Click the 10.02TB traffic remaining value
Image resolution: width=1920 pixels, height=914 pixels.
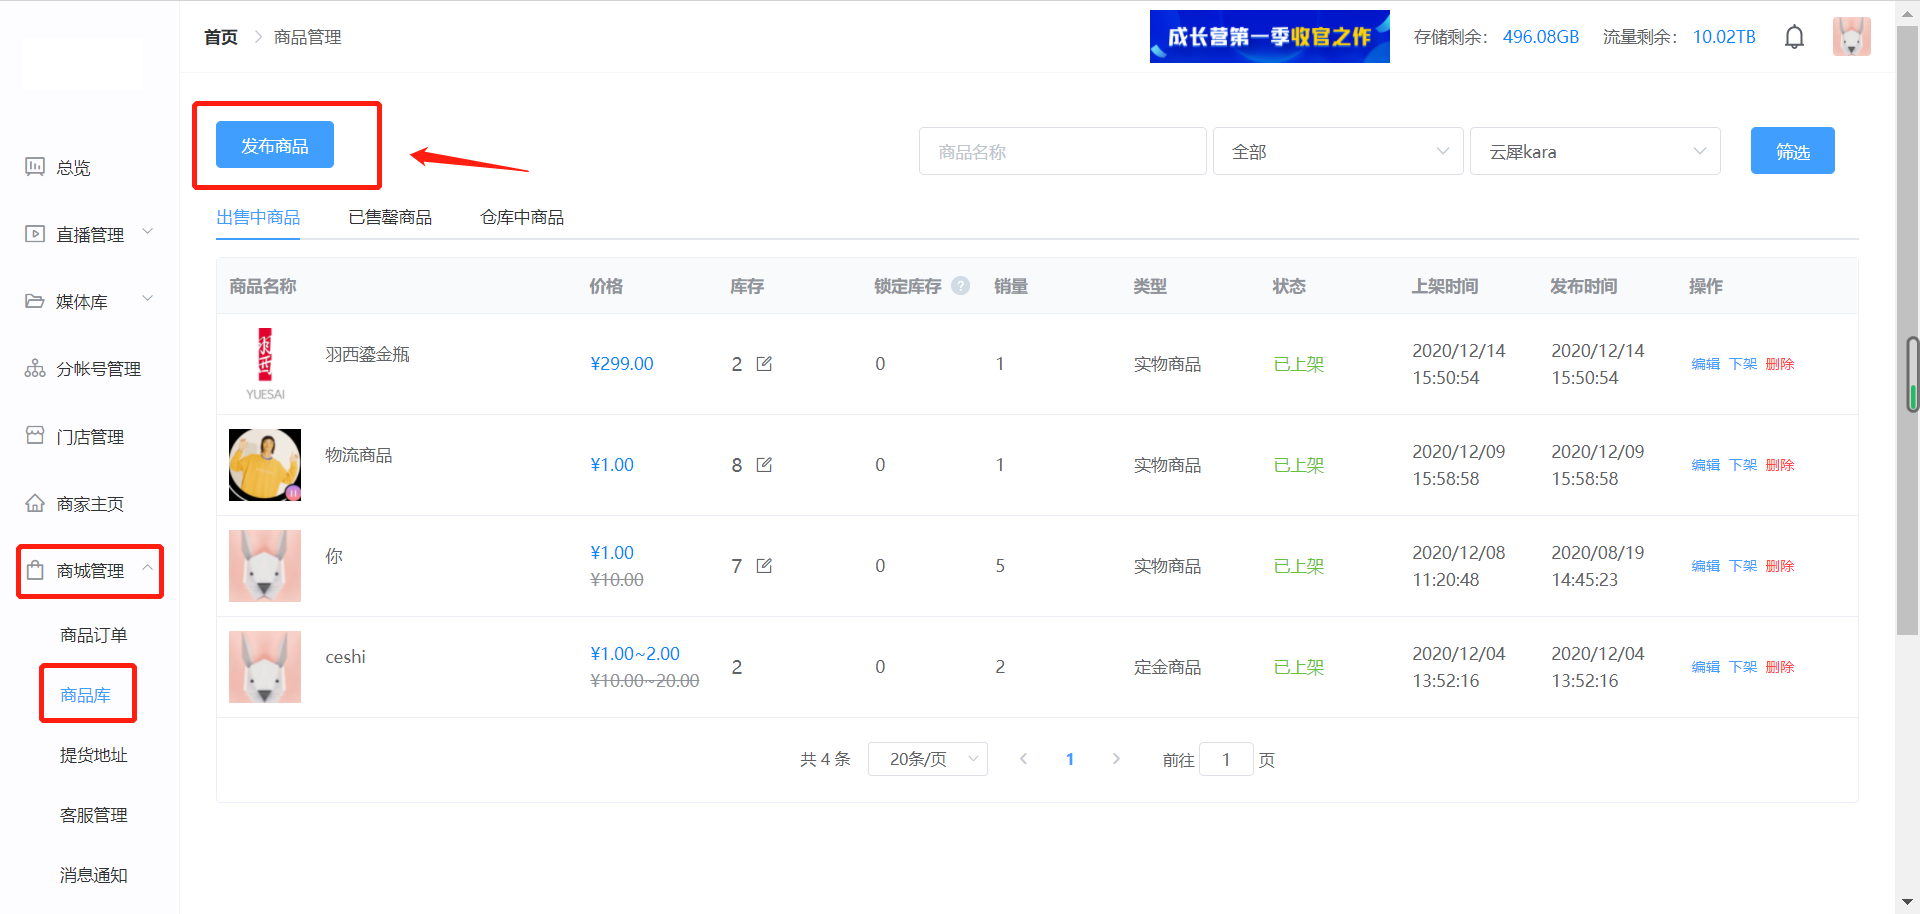pos(1724,37)
